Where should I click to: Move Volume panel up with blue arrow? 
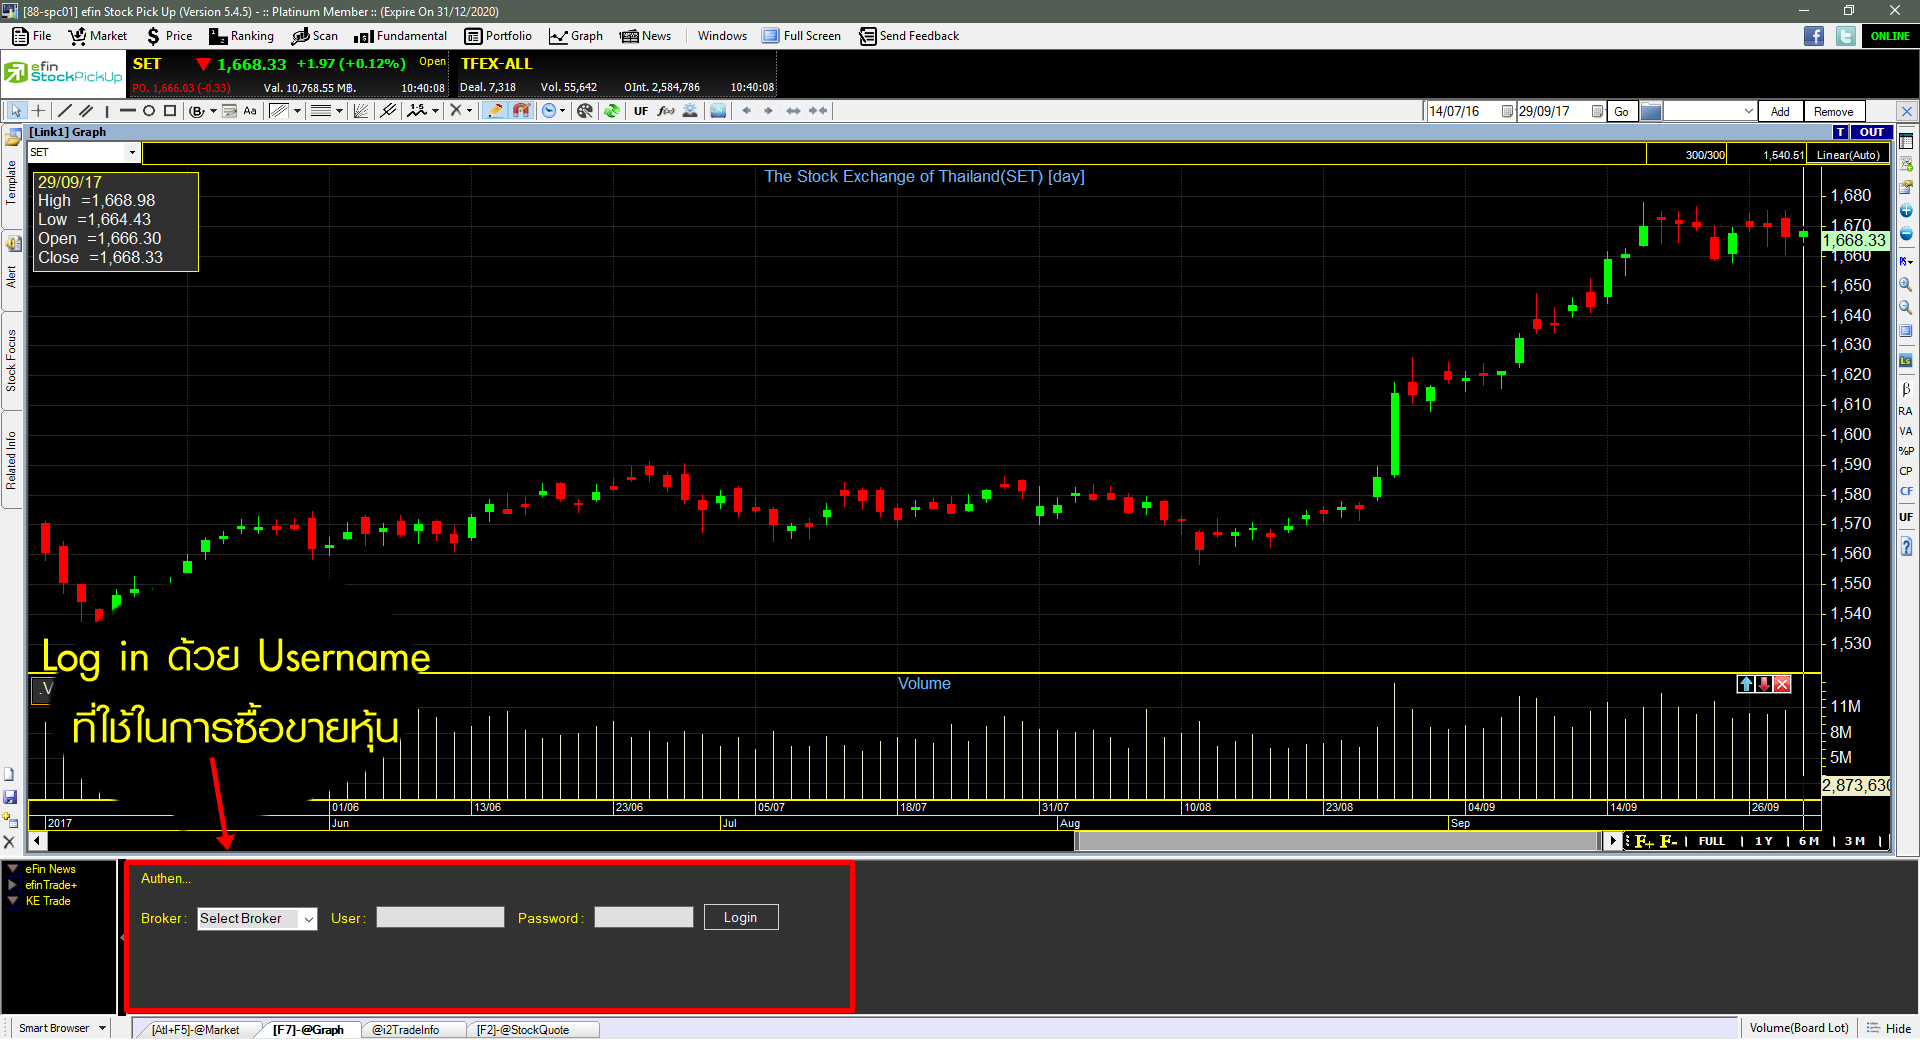[x=1746, y=684]
